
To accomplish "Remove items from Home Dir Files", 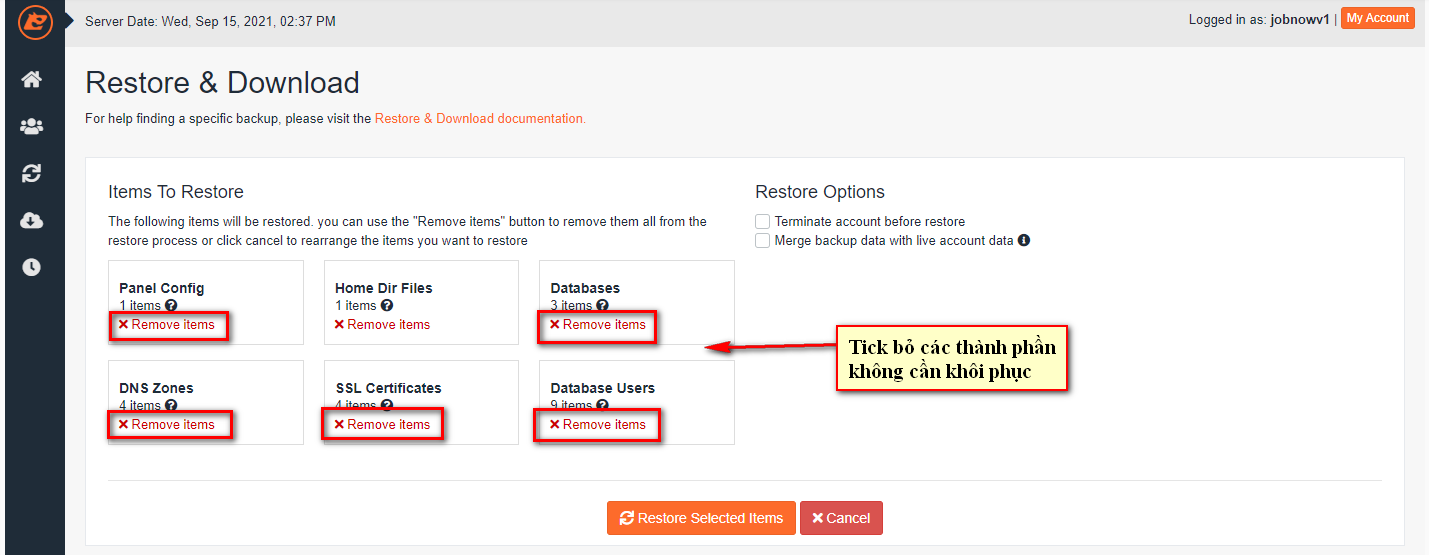I will (382, 325).
